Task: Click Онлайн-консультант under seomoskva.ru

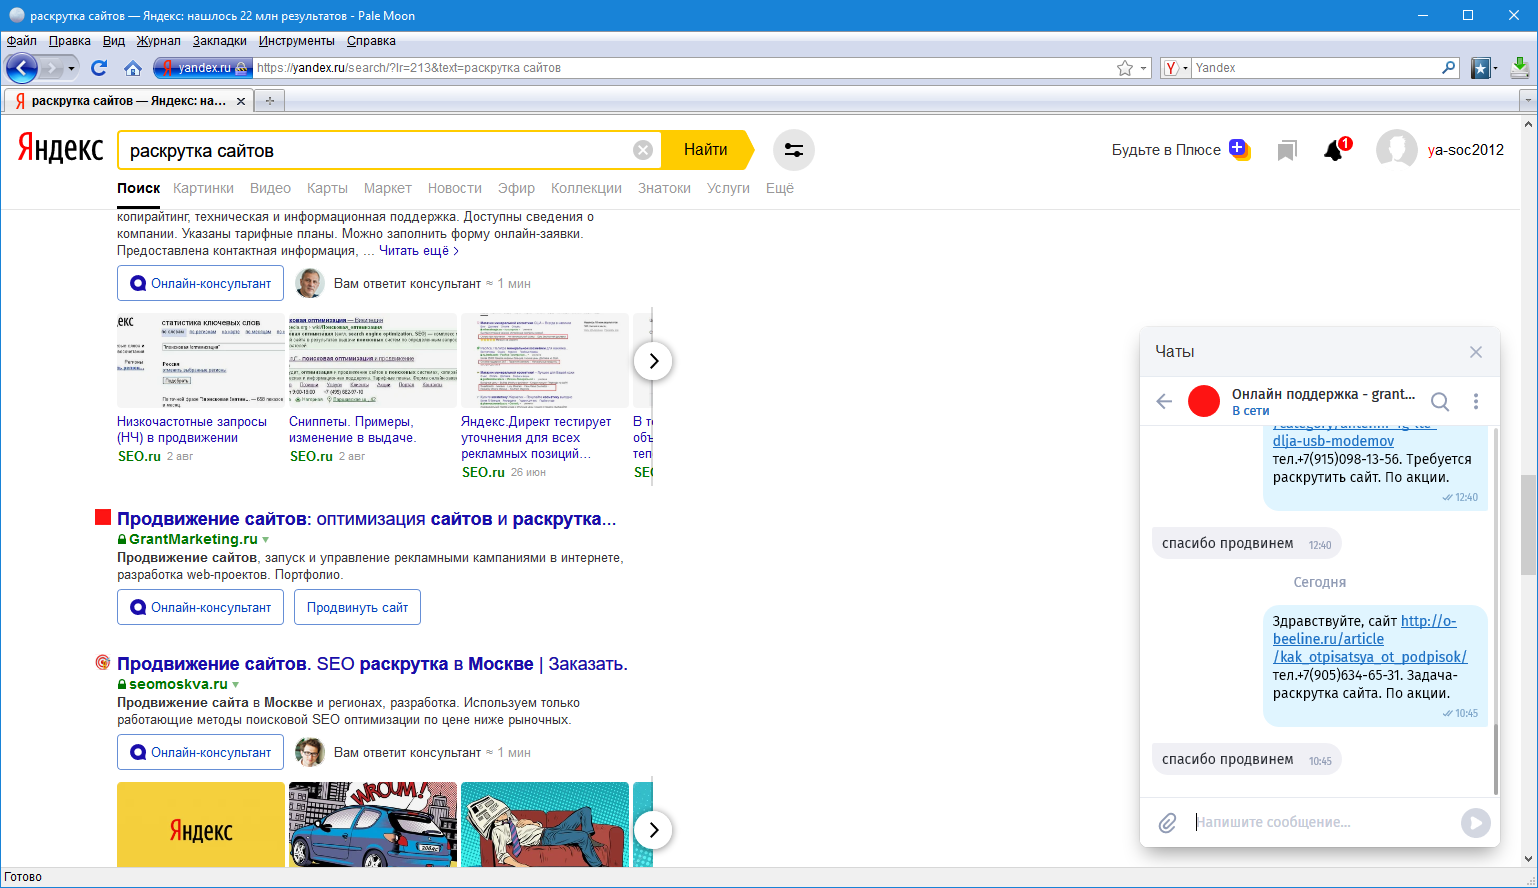Action: point(200,752)
